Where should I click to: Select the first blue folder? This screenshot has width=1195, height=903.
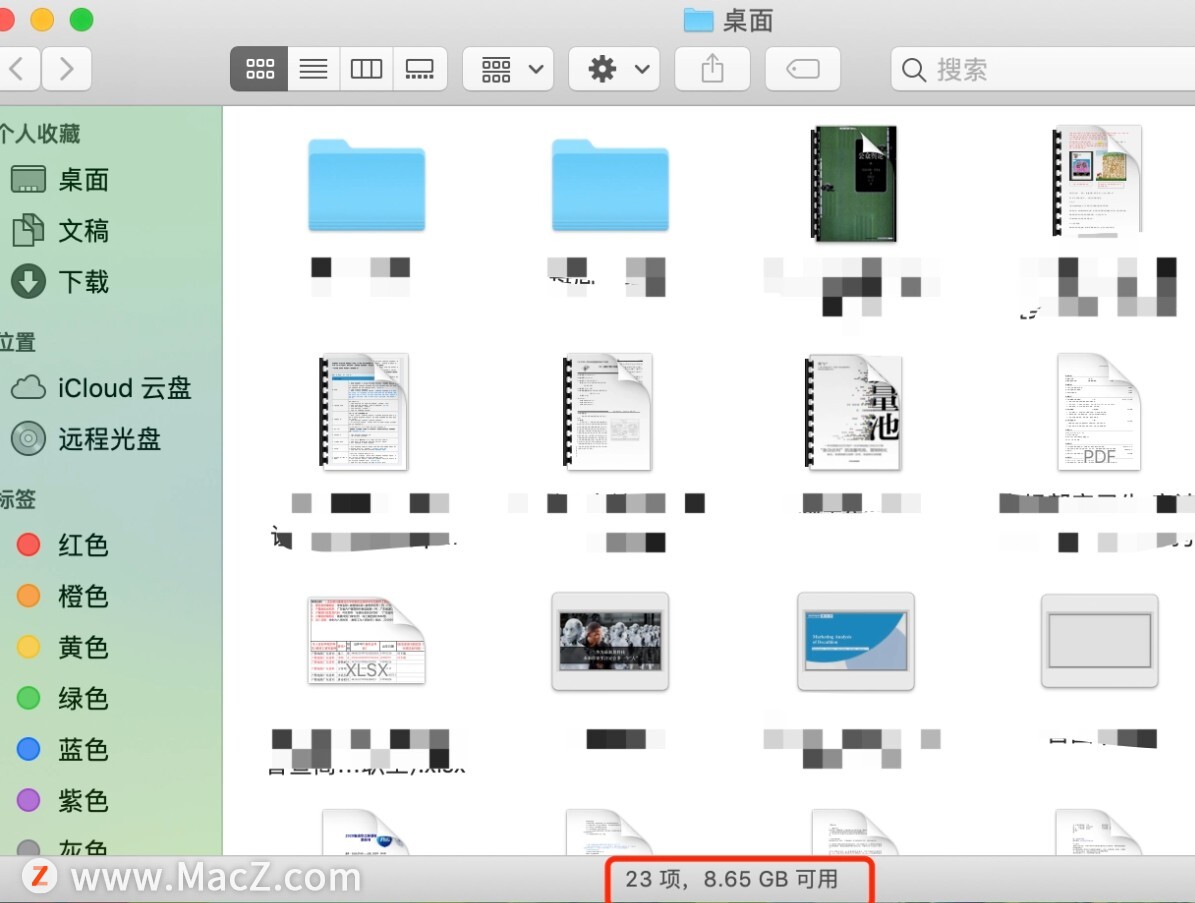tap(367, 185)
